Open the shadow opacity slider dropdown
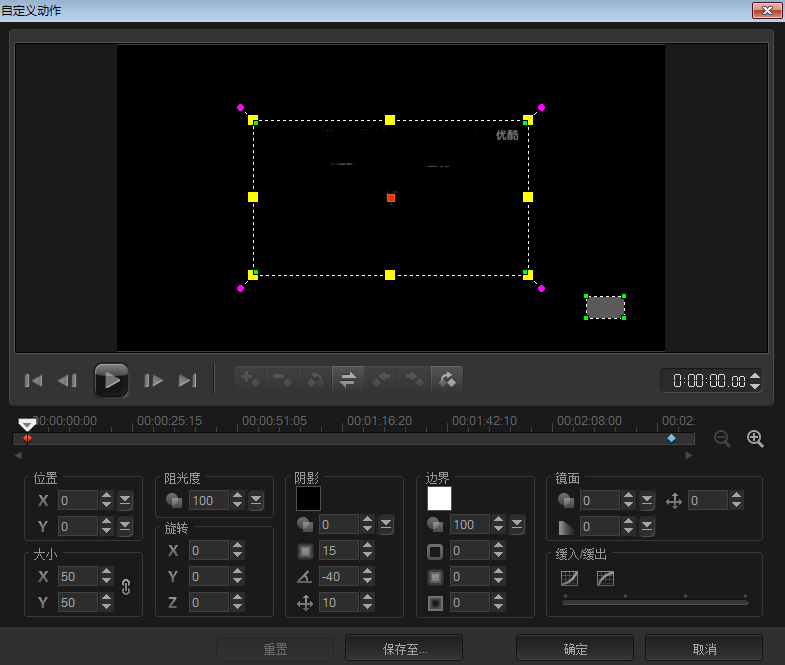785x665 pixels. (386, 524)
